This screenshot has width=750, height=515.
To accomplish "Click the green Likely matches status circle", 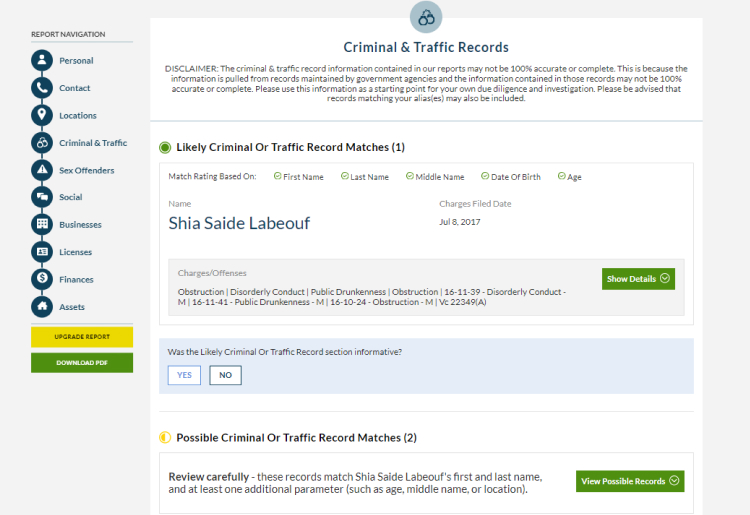I will point(165,147).
